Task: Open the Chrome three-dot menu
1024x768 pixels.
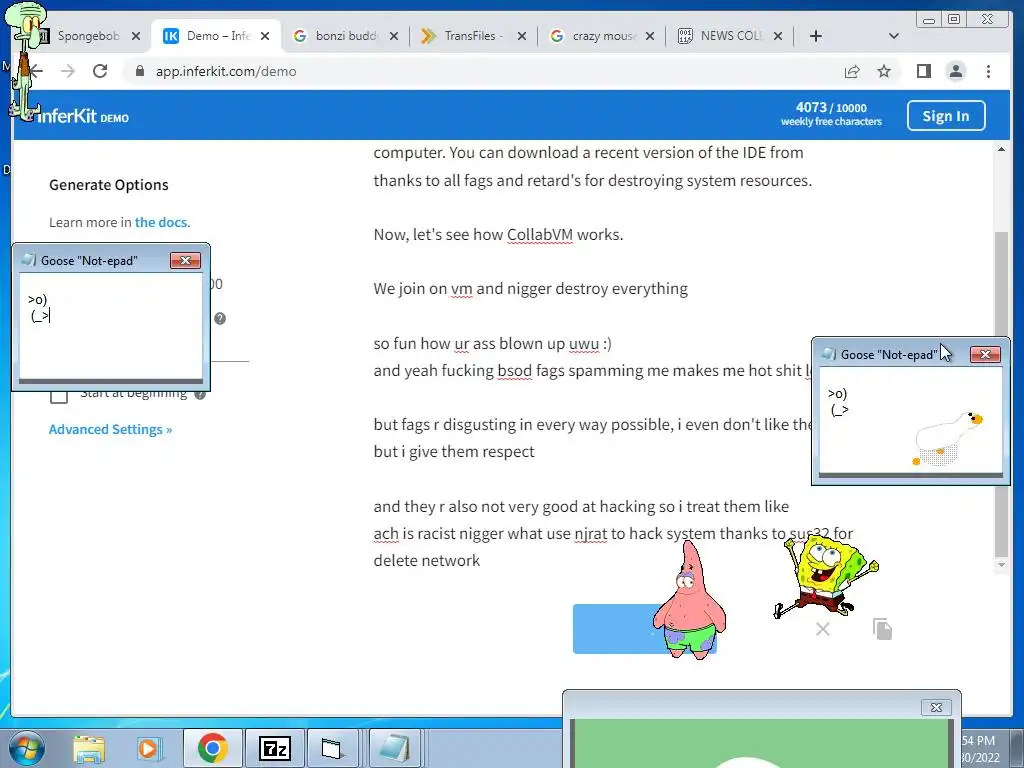Action: tap(988, 71)
